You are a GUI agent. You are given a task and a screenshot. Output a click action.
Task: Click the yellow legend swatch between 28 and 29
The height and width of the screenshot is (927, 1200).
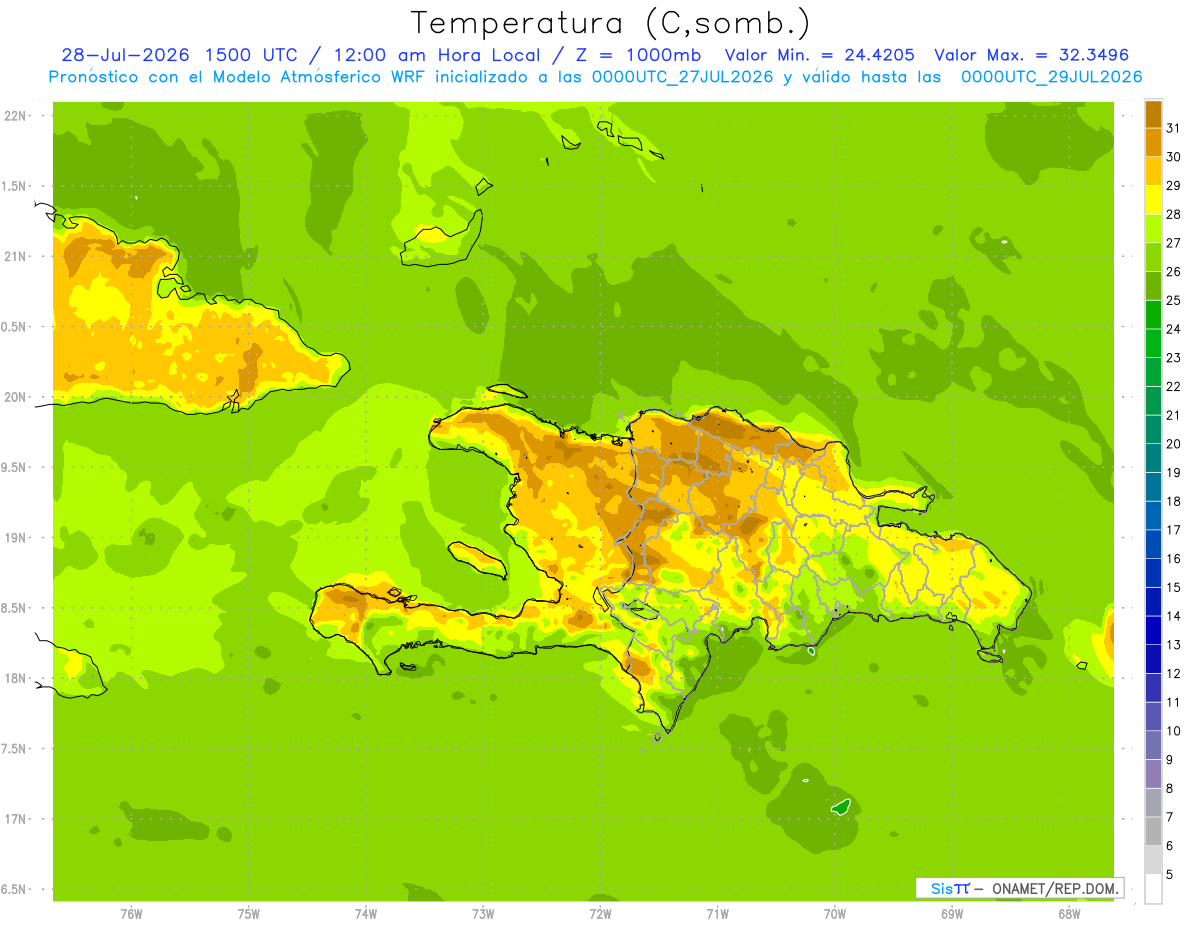[1154, 199]
